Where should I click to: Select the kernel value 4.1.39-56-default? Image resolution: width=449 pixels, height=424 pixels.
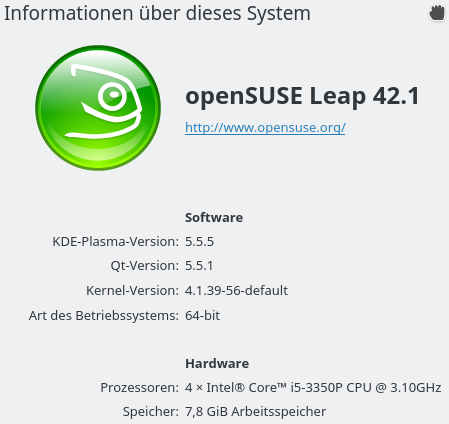click(236, 291)
